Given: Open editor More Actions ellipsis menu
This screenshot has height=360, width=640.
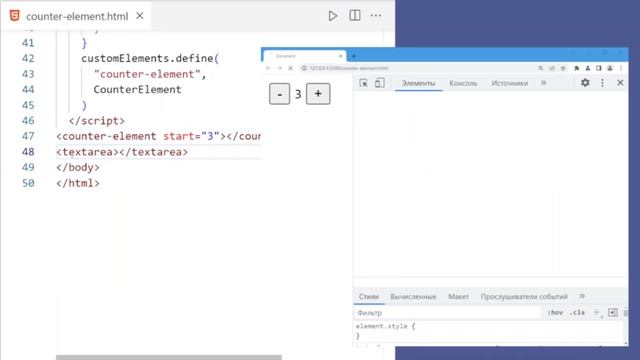Looking at the screenshot, I should 376,16.
